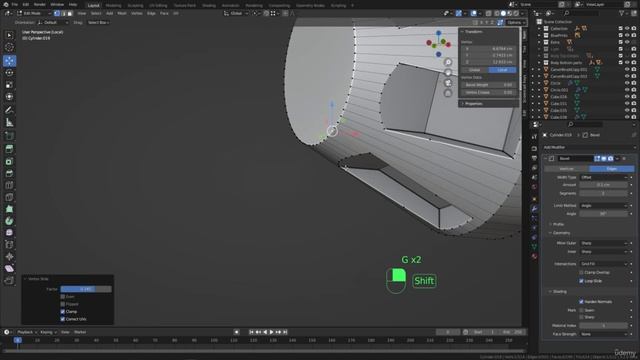
Task: Open the Vertex menu in viewport header
Action: tap(136, 13)
